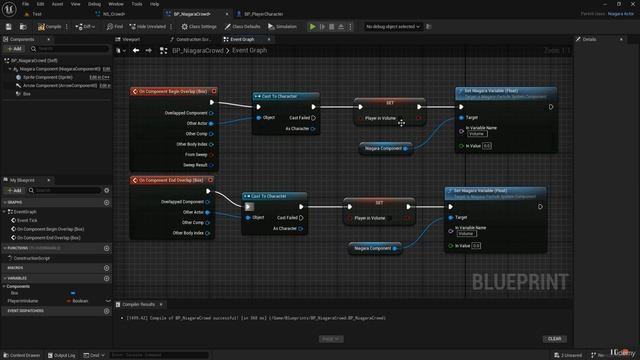640x360 pixels.
Task: Select ConstructionScript in Functions list
Action: (x=31, y=258)
